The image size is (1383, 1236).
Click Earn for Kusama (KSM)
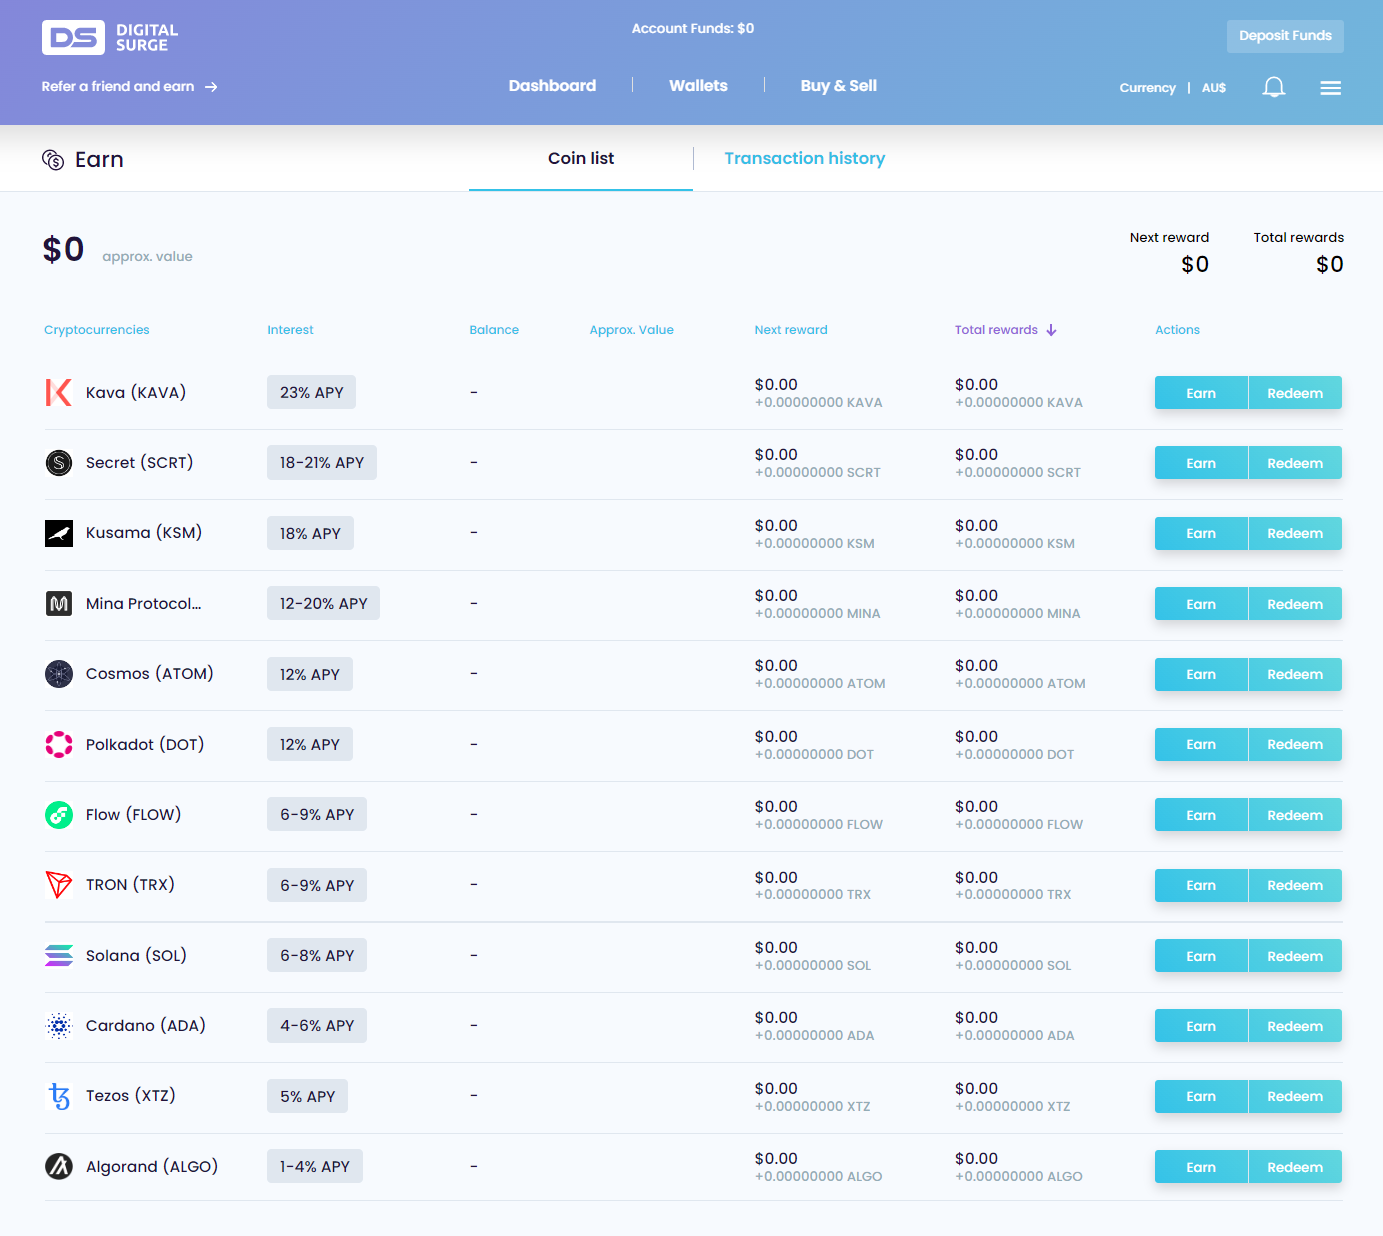[x=1201, y=533]
